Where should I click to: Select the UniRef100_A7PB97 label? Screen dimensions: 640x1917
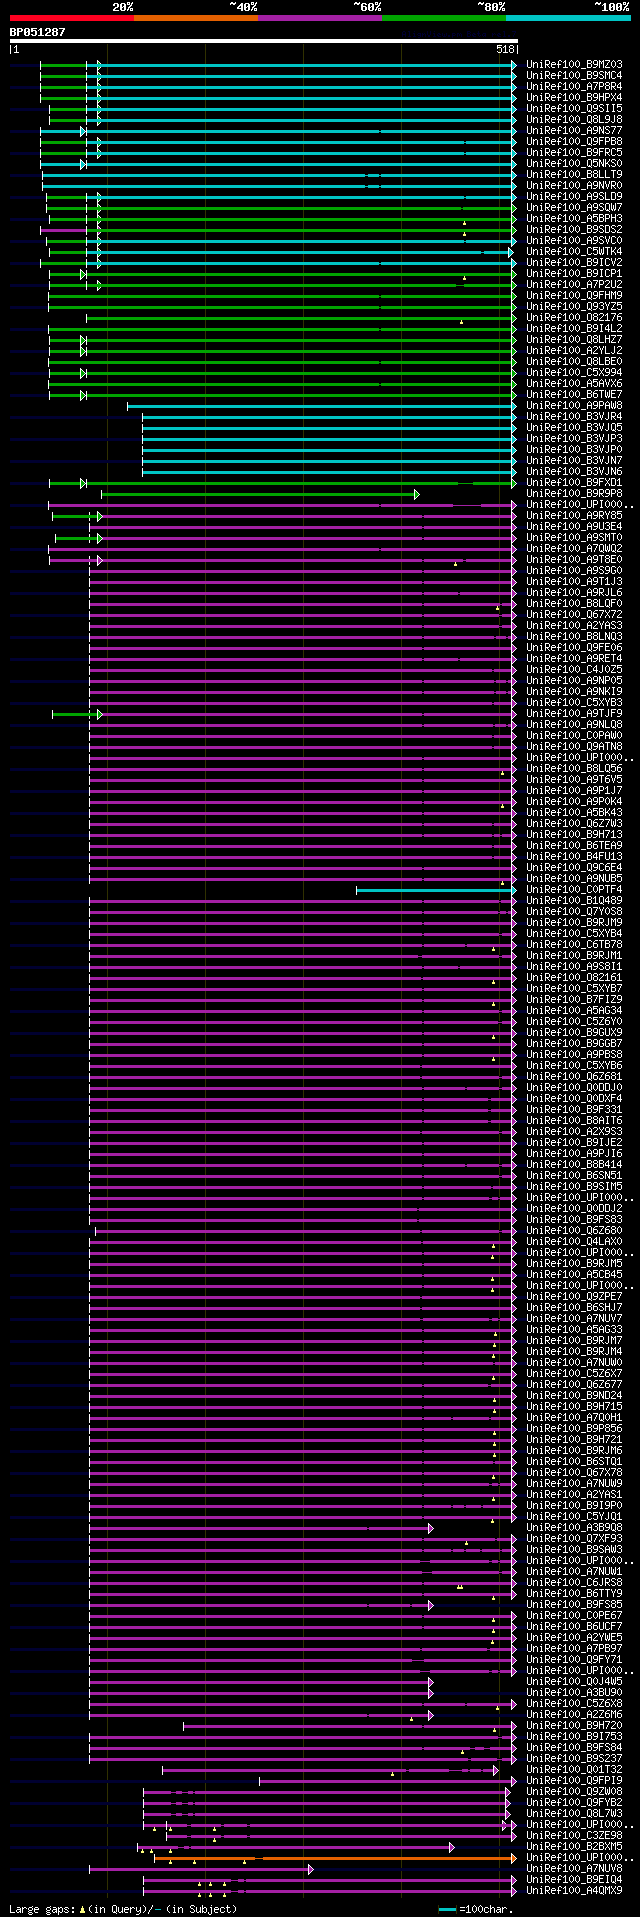click(x=574, y=1649)
